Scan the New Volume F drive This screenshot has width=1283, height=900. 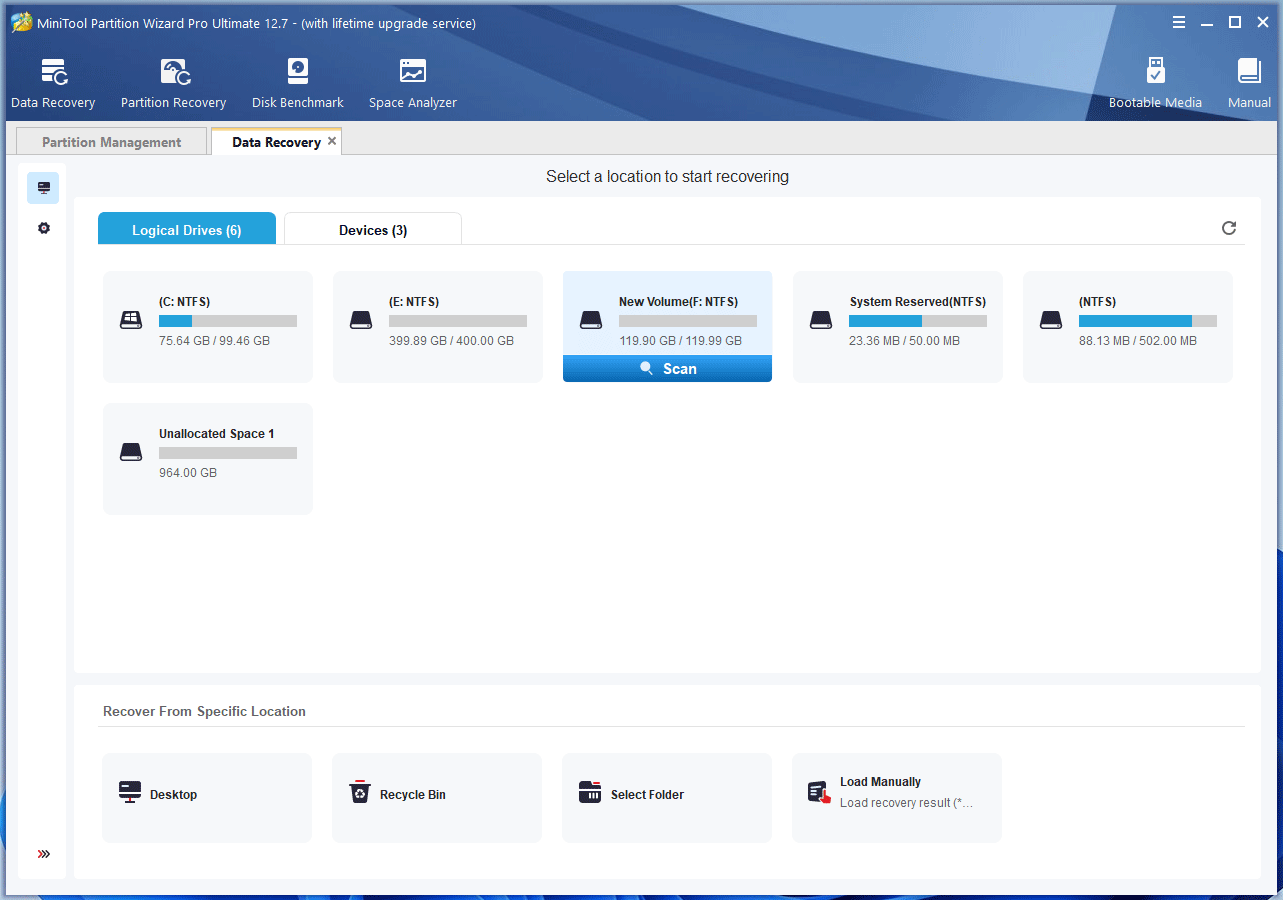[667, 368]
